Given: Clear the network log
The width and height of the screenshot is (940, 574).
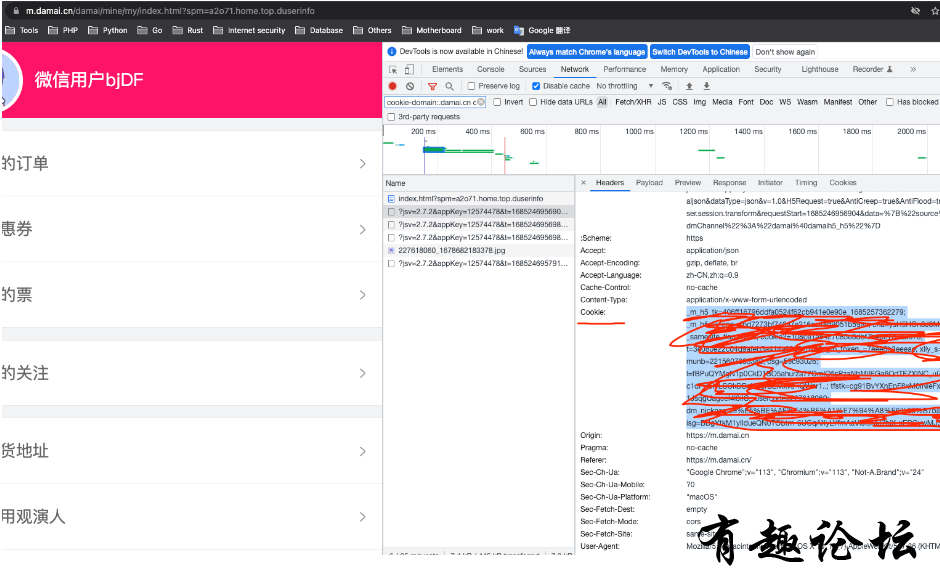Looking at the screenshot, I should 409,86.
